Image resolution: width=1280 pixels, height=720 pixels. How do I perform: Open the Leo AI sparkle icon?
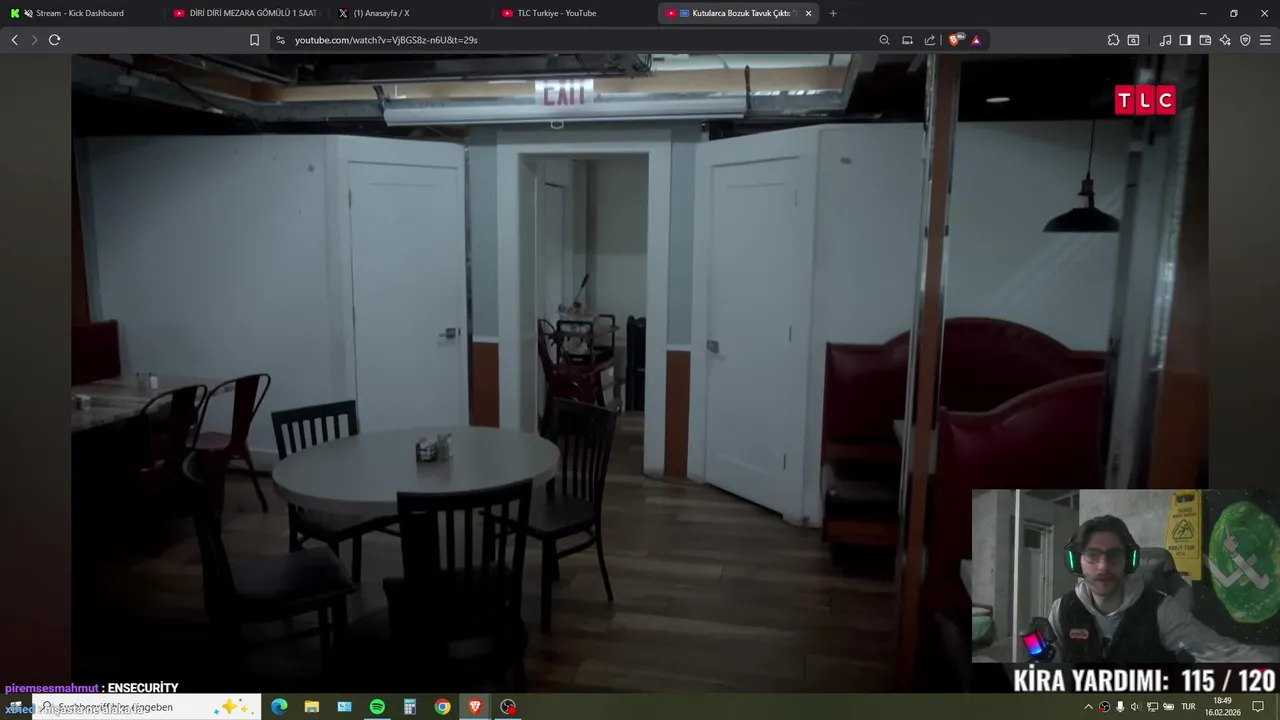(1225, 40)
